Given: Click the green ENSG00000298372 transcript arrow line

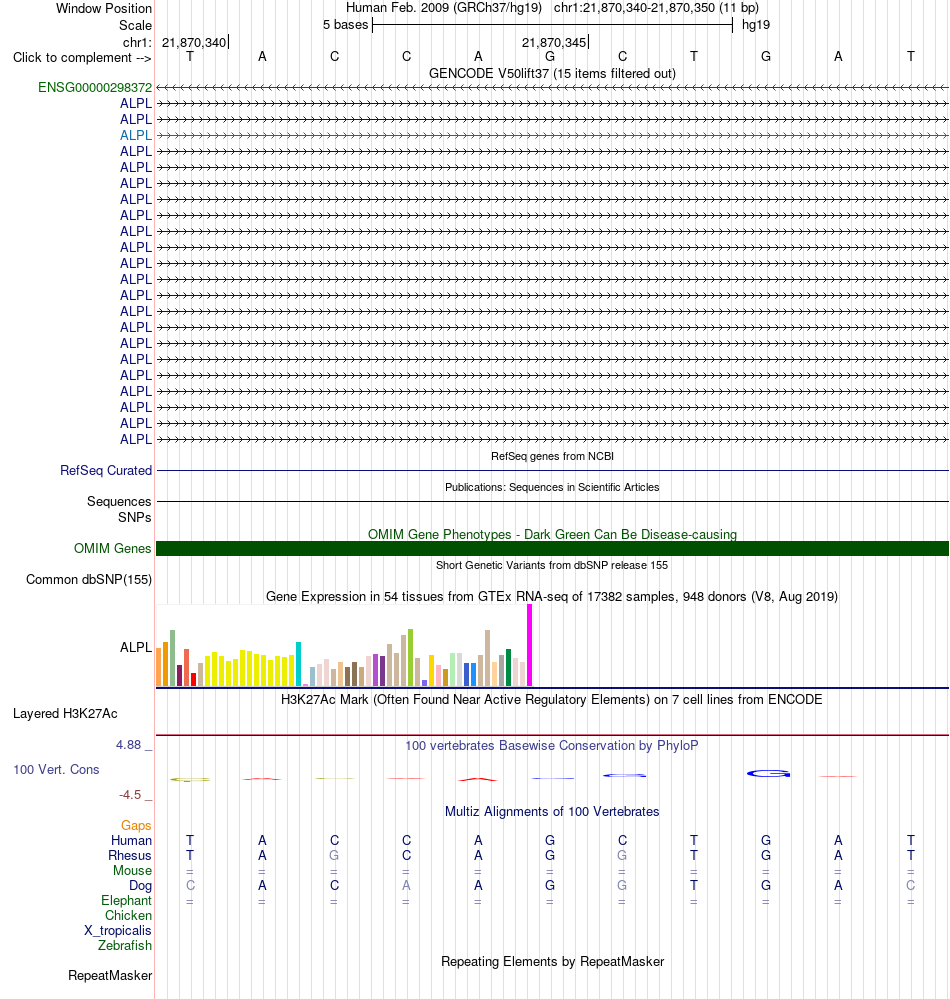Looking at the screenshot, I should (552, 87).
